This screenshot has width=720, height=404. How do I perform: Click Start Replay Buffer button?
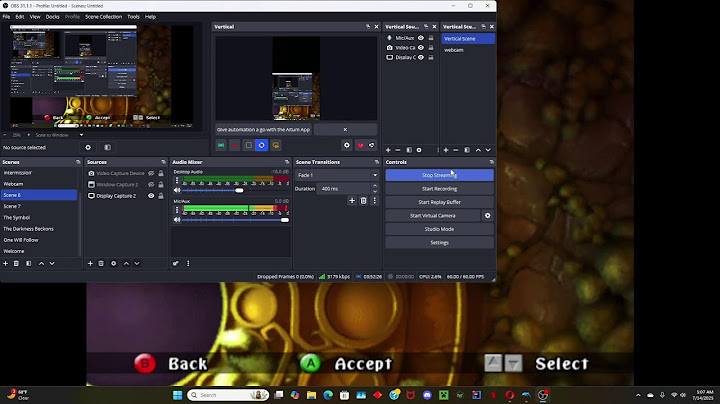coord(439,202)
